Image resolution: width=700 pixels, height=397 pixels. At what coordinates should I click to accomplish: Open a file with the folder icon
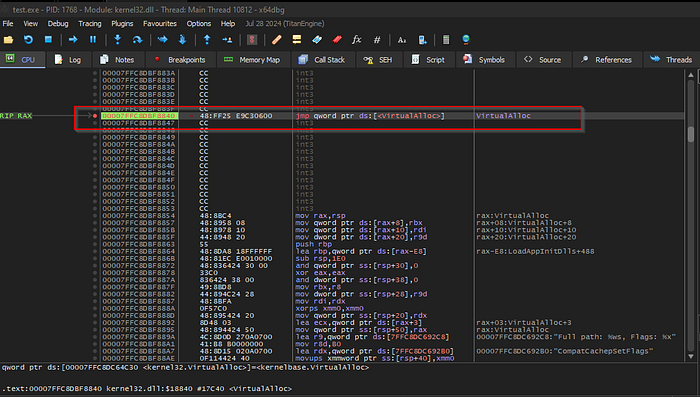[8, 40]
